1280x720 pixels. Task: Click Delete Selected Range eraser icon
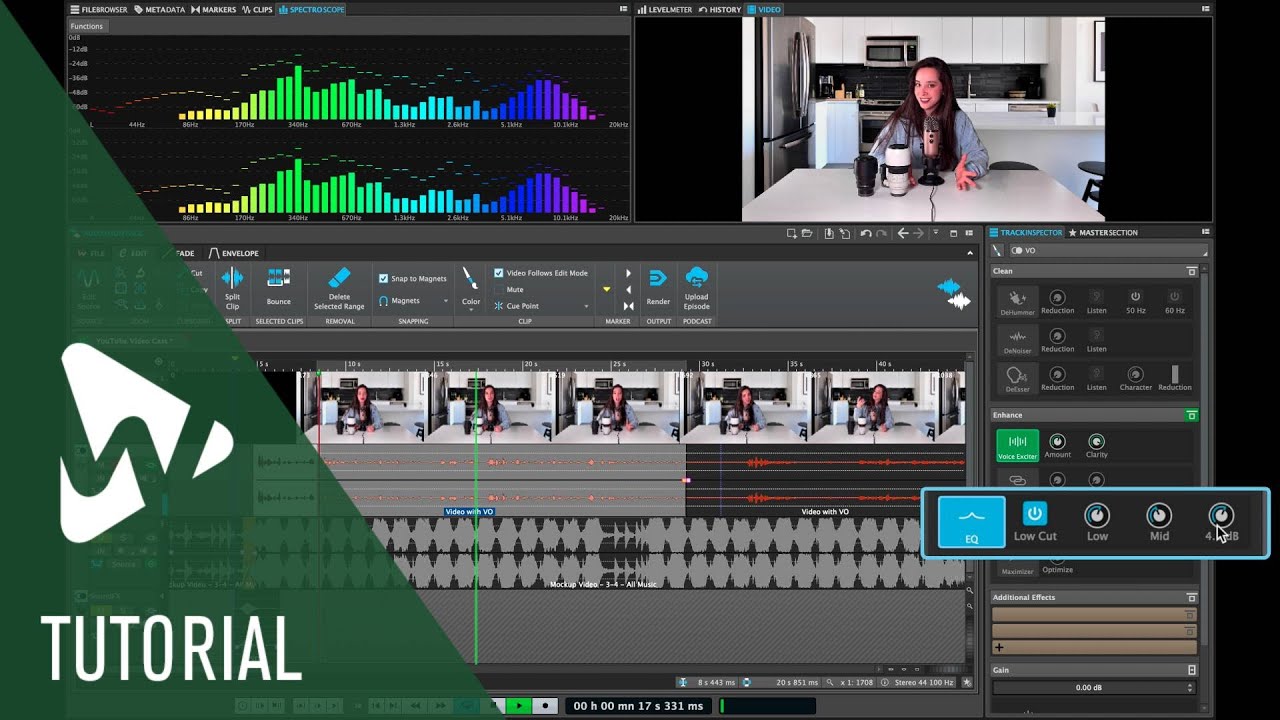pos(339,277)
